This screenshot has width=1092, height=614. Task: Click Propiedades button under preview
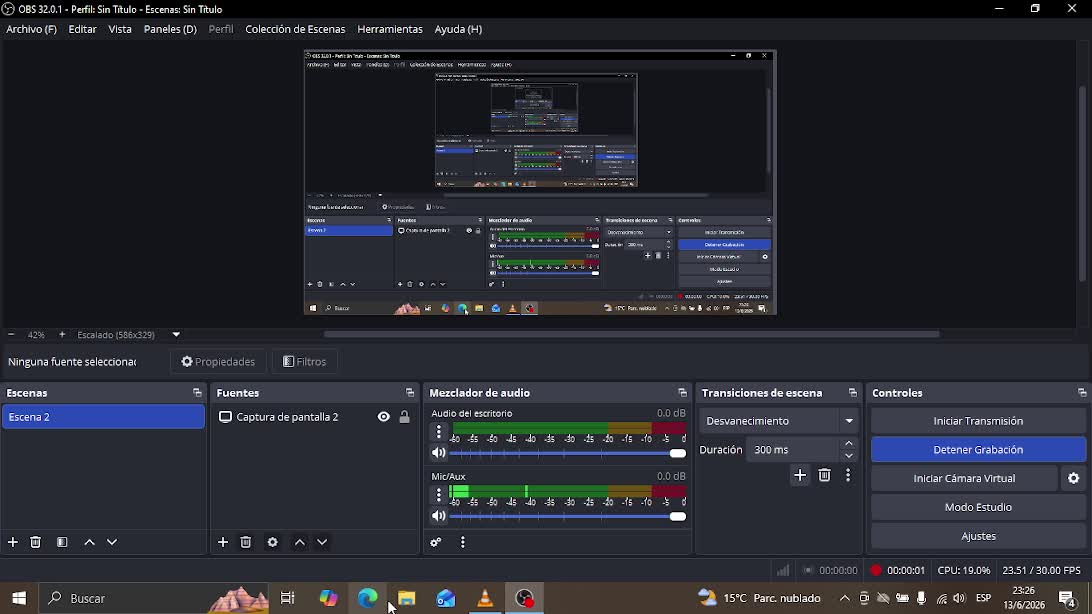[218, 361]
